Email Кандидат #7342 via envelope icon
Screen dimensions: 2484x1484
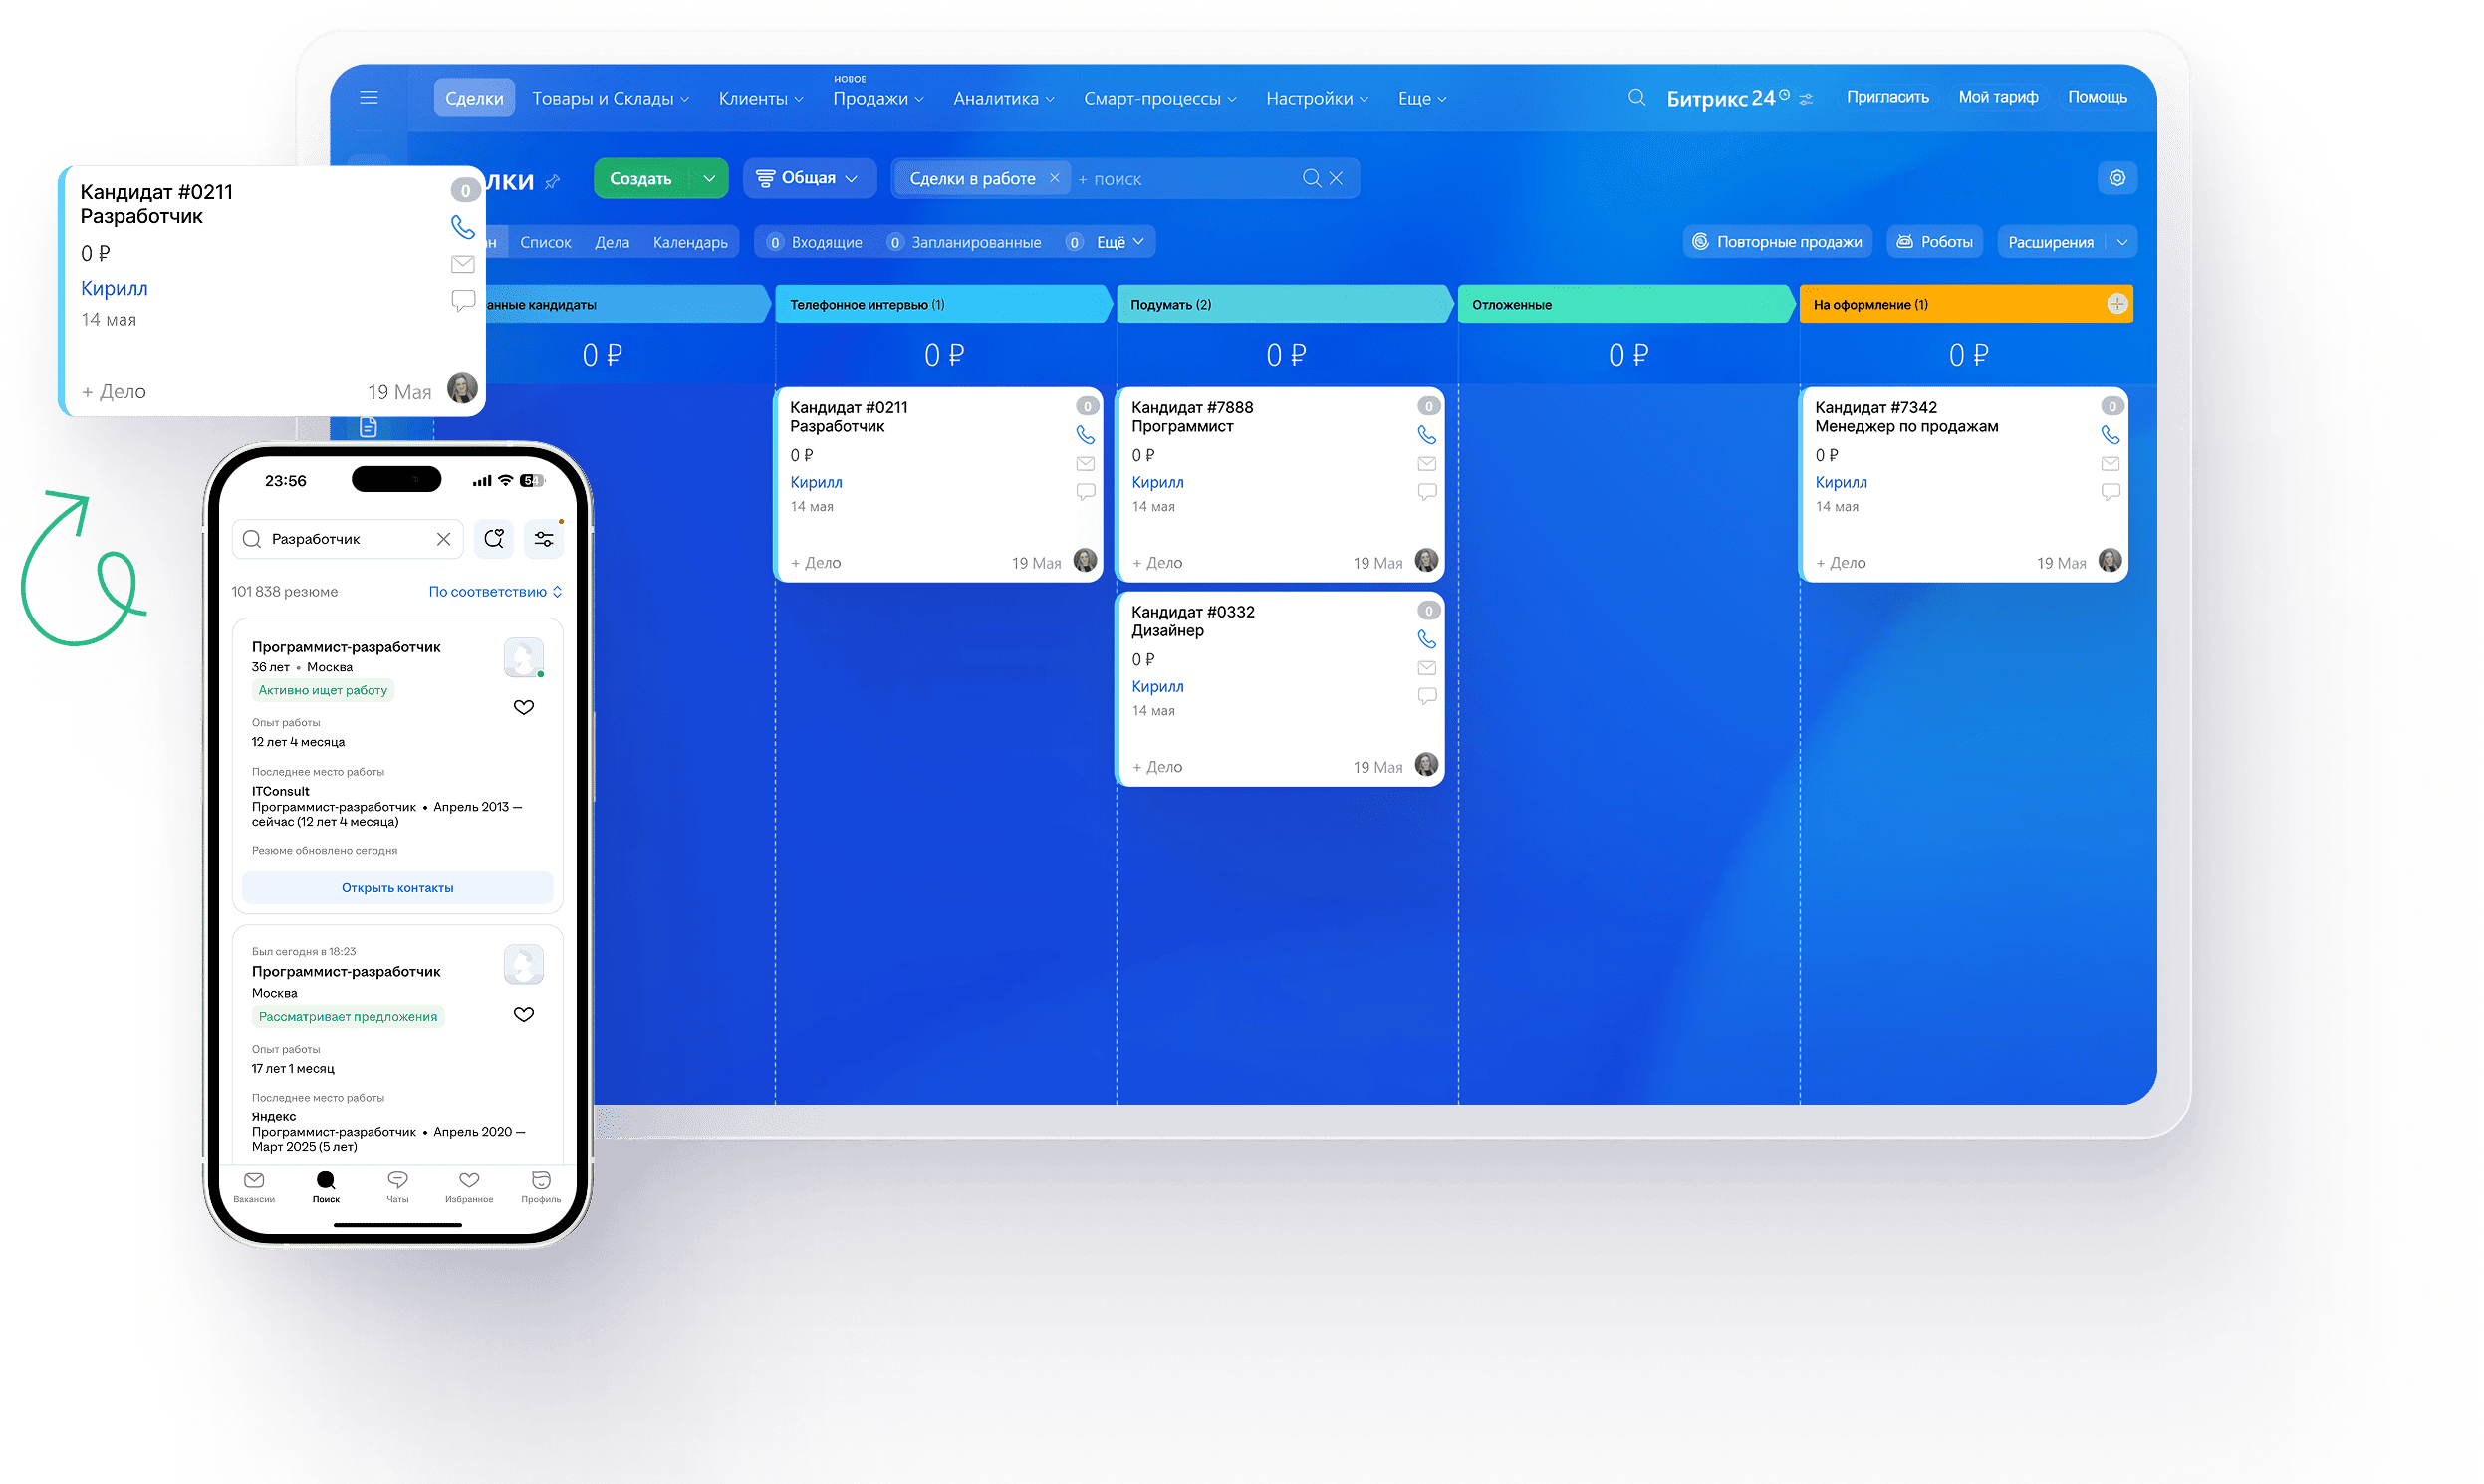pos(2110,464)
